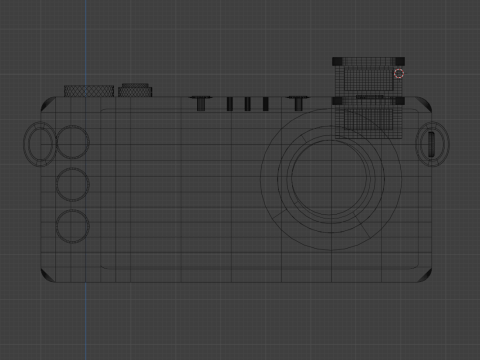Click the rightmost of three vertical top bars

point(265,104)
